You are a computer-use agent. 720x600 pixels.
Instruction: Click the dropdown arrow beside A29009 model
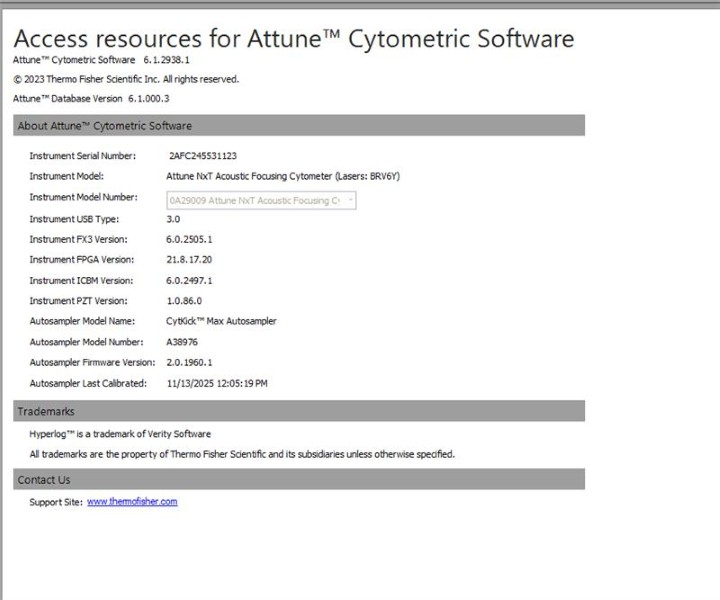click(x=350, y=200)
